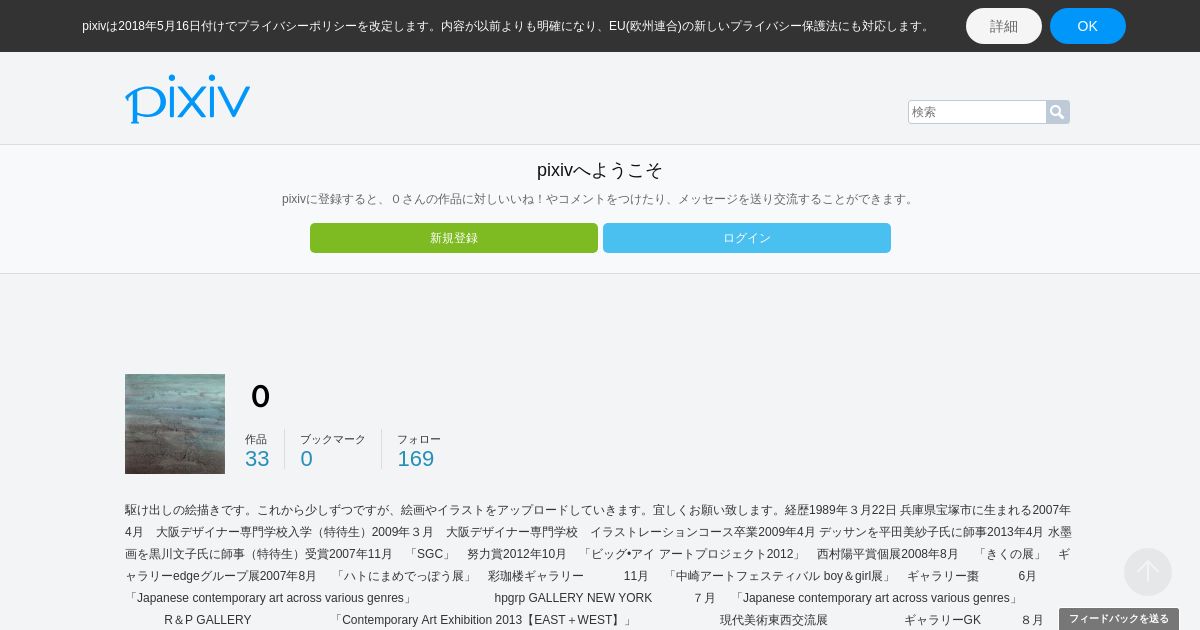The height and width of the screenshot is (630, 1200).
Task: Click the scroll-to-top arrow icon
Action: click(x=1148, y=572)
